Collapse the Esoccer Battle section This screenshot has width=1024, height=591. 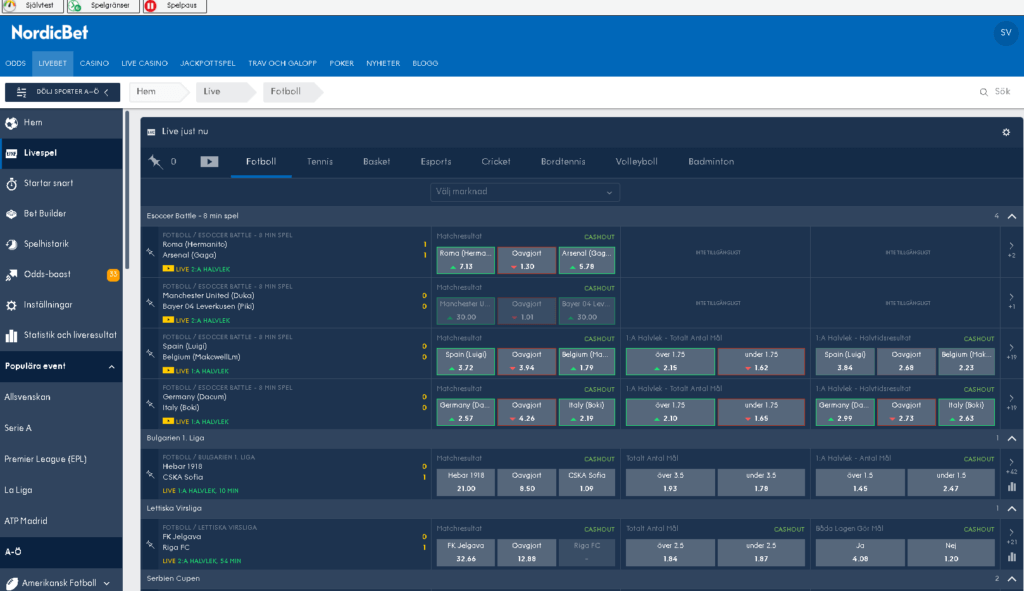[1012, 216]
